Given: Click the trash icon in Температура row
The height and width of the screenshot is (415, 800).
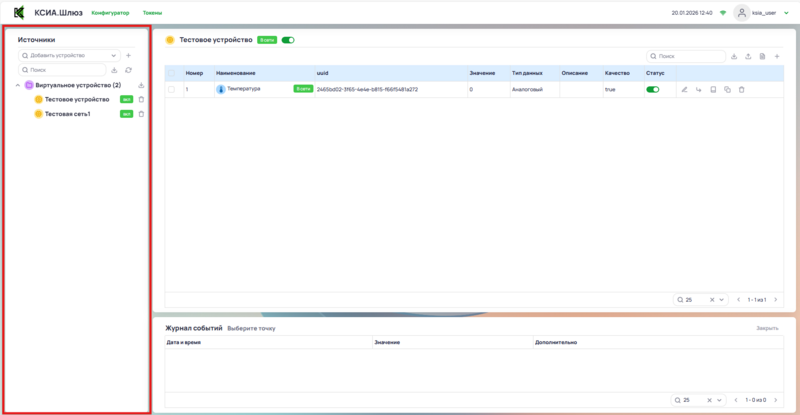Looking at the screenshot, I should pyautogui.click(x=741, y=90).
